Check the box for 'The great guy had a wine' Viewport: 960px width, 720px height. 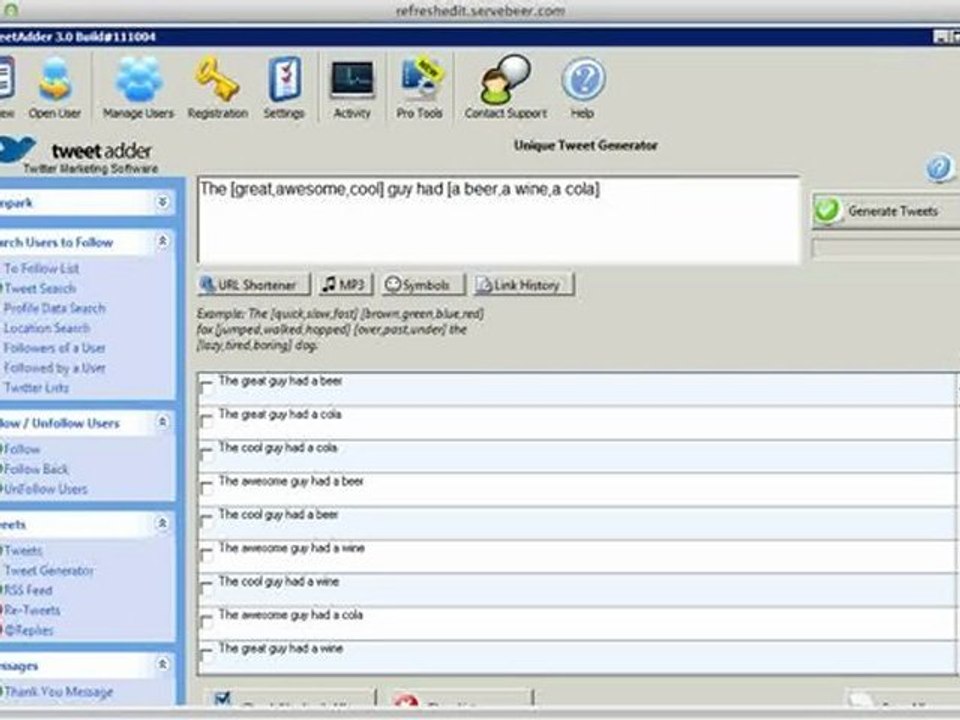(x=206, y=655)
